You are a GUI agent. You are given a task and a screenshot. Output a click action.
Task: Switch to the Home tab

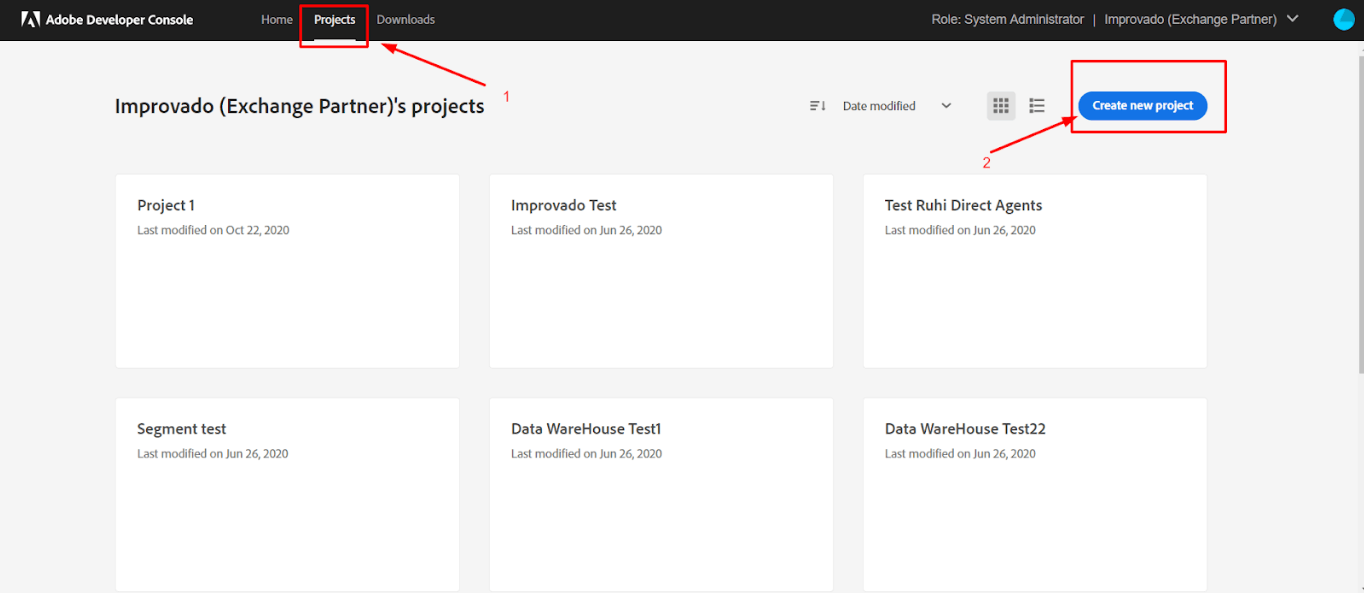click(x=276, y=19)
